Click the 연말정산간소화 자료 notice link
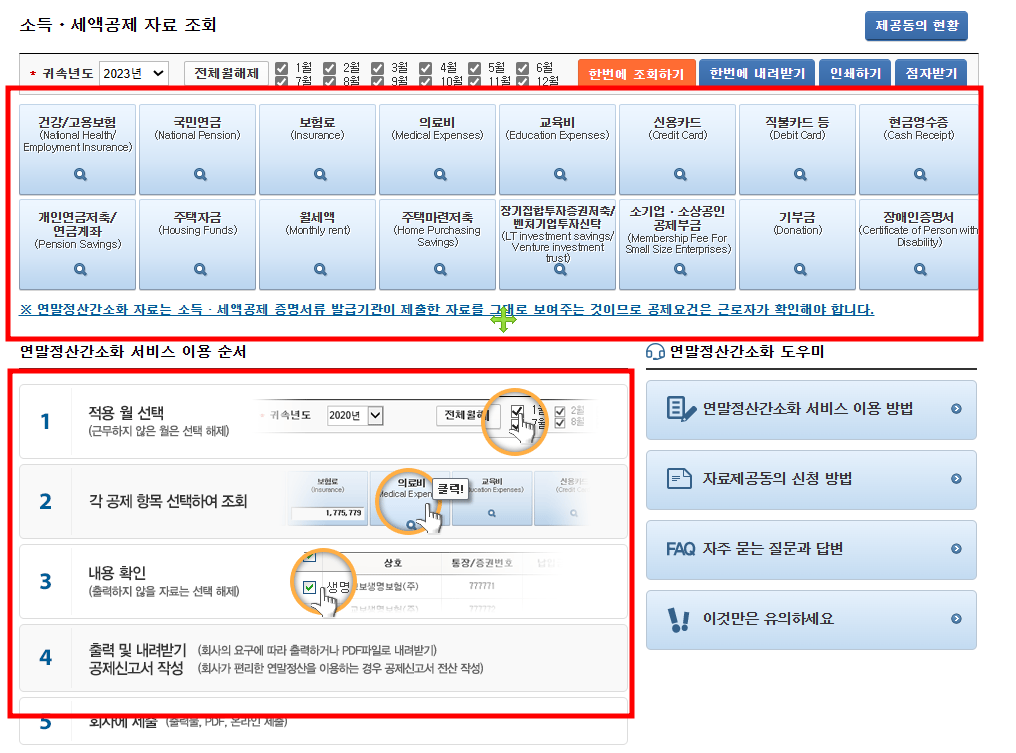This screenshot has height=753, width=1016. click(x=446, y=310)
